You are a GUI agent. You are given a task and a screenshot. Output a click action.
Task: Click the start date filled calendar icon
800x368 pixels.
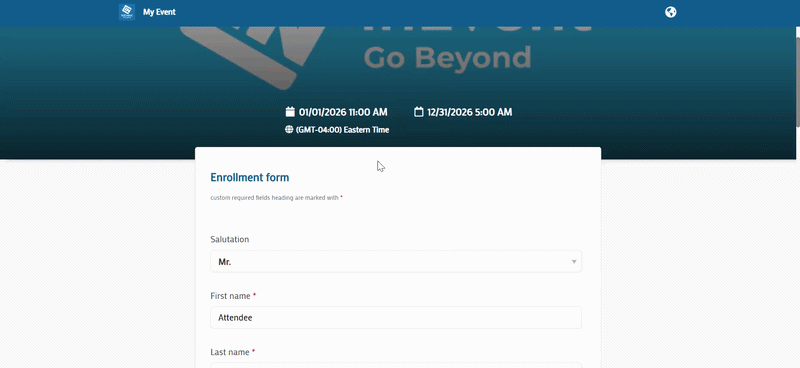click(x=290, y=112)
